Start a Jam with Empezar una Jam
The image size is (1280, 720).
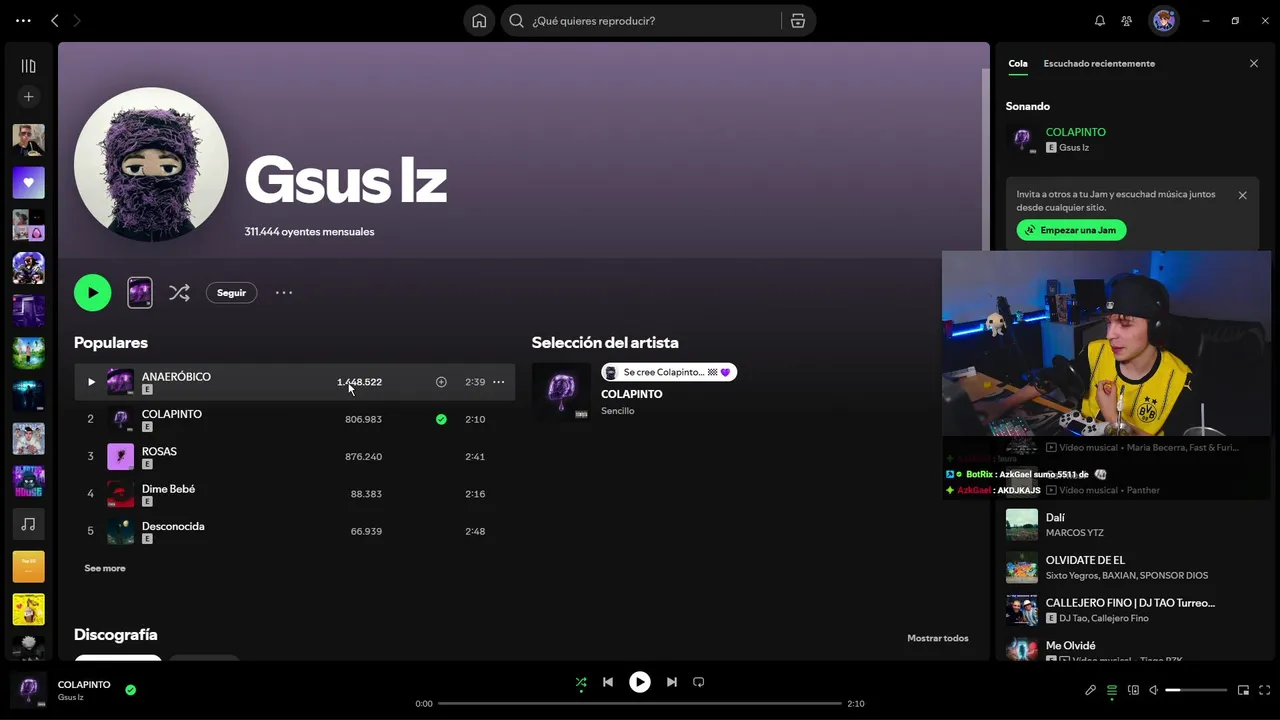(x=1071, y=230)
